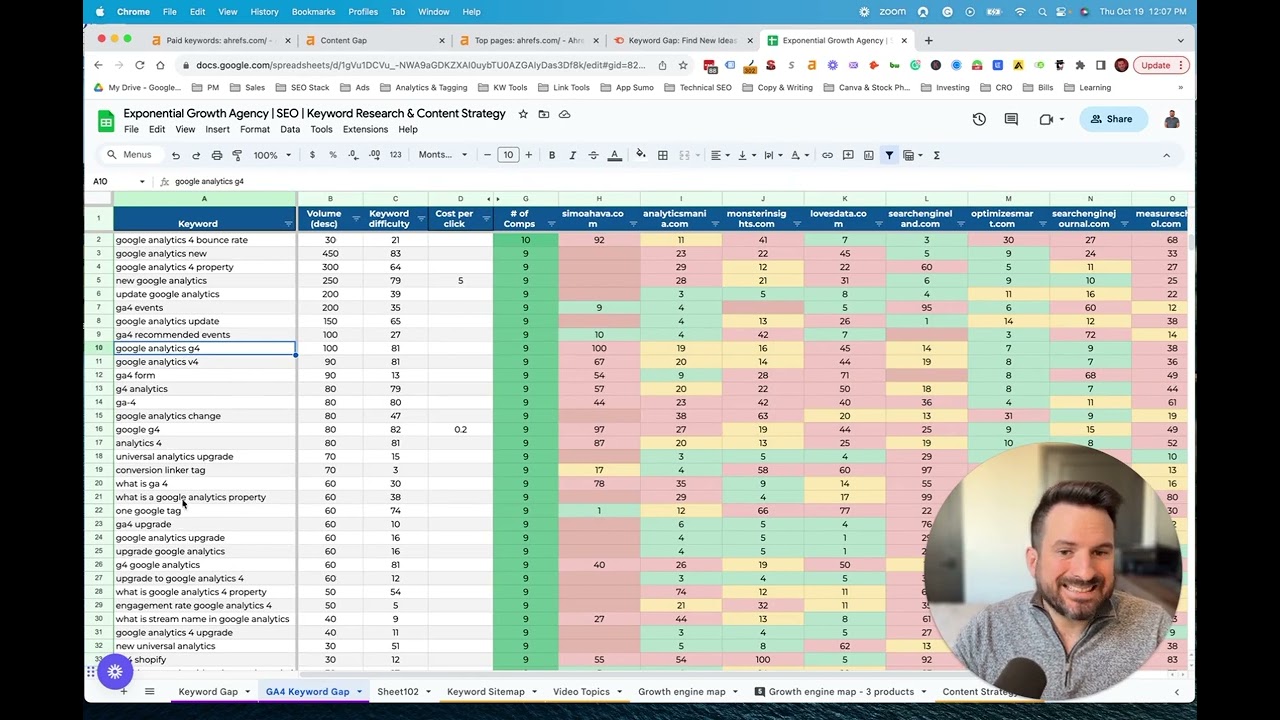Open fill color picker
This screenshot has width=1280, height=720.
pyautogui.click(x=640, y=155)
